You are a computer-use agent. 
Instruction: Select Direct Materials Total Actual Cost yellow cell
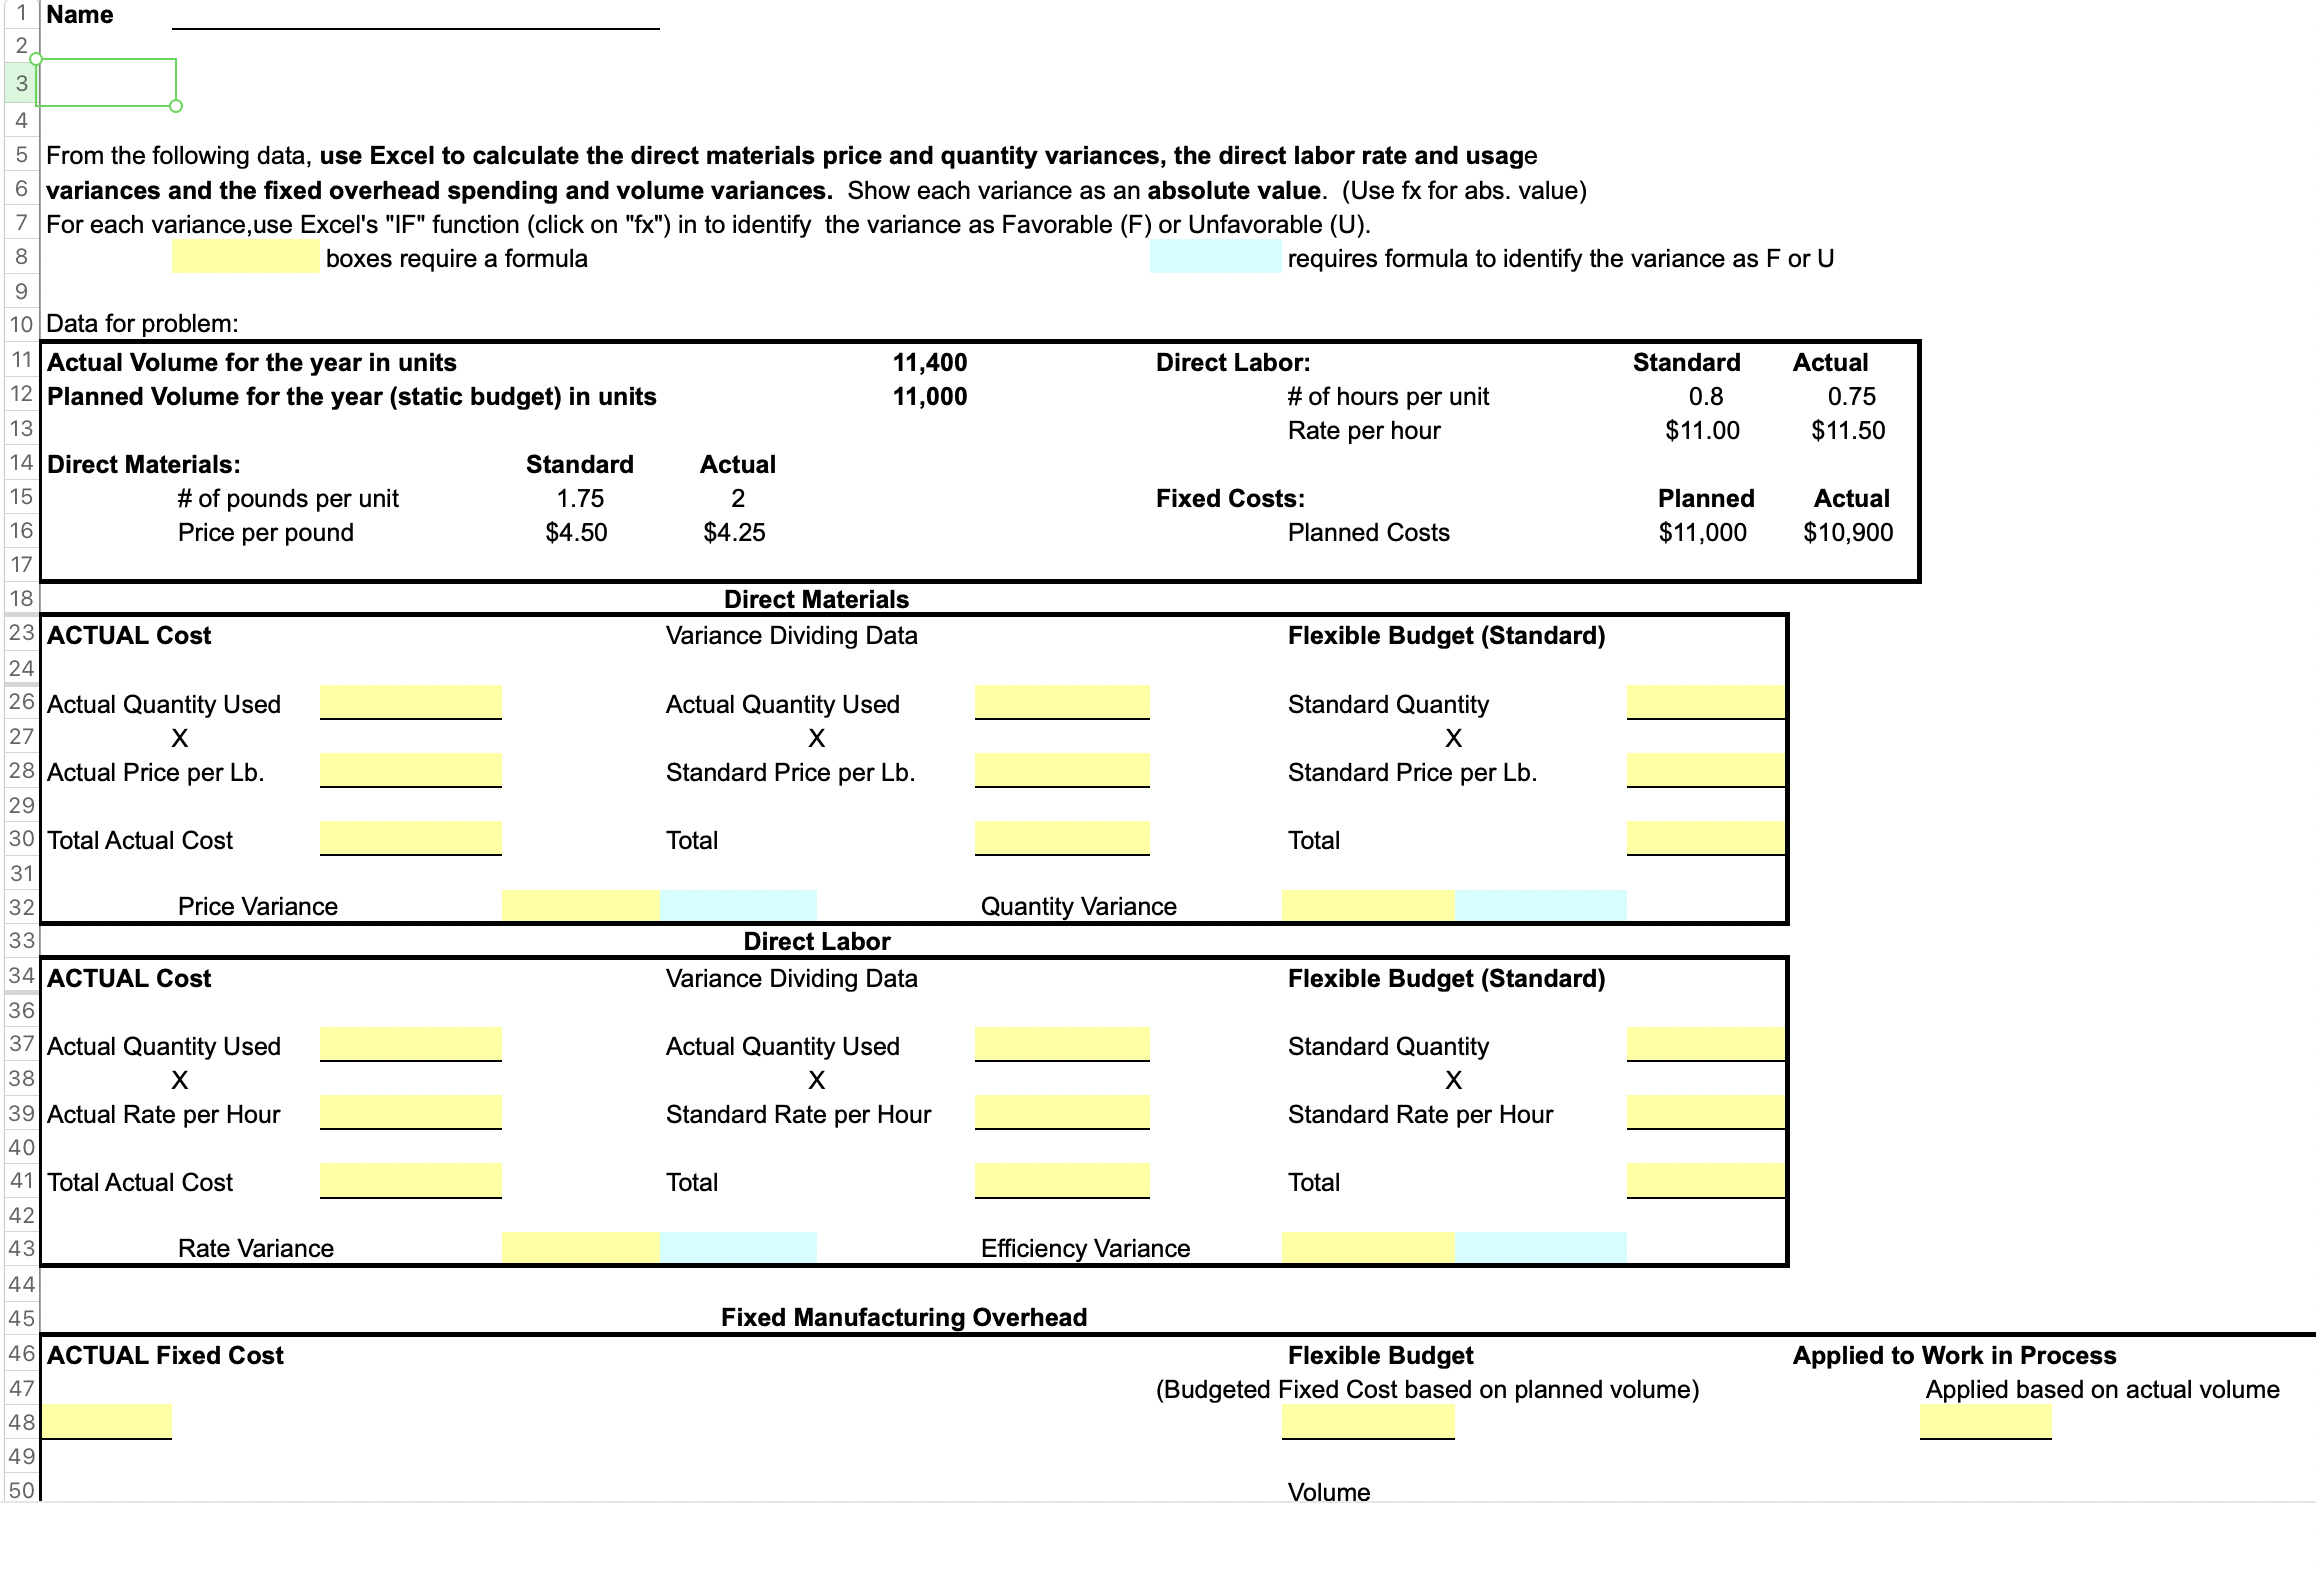pyautogui.click(x=410, y=838)
